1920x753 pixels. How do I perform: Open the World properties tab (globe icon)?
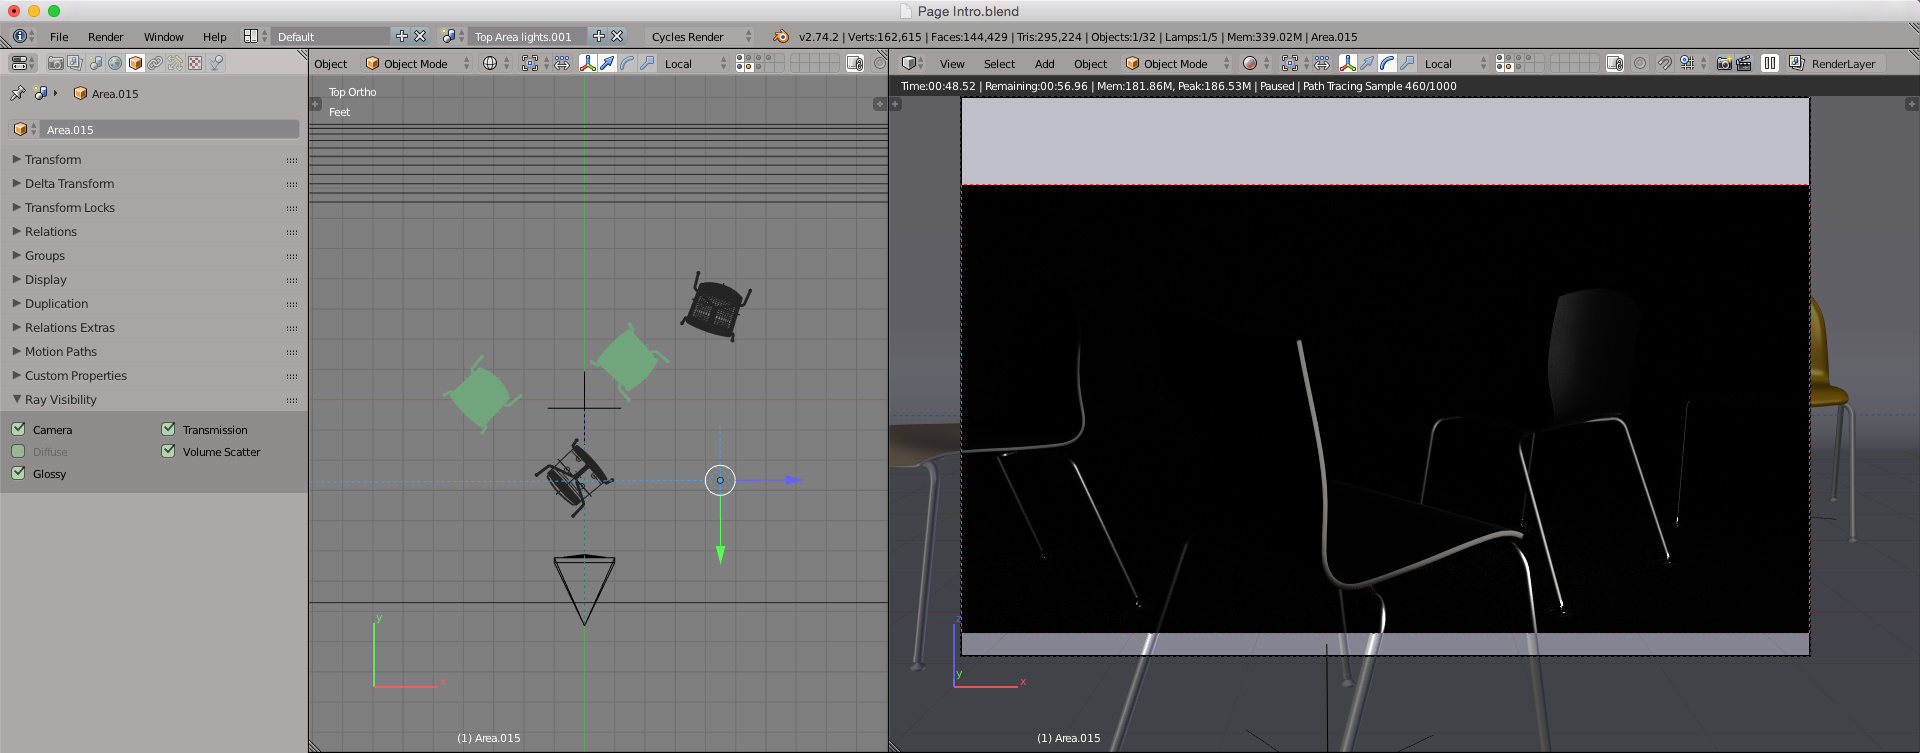tap(115, 63)
